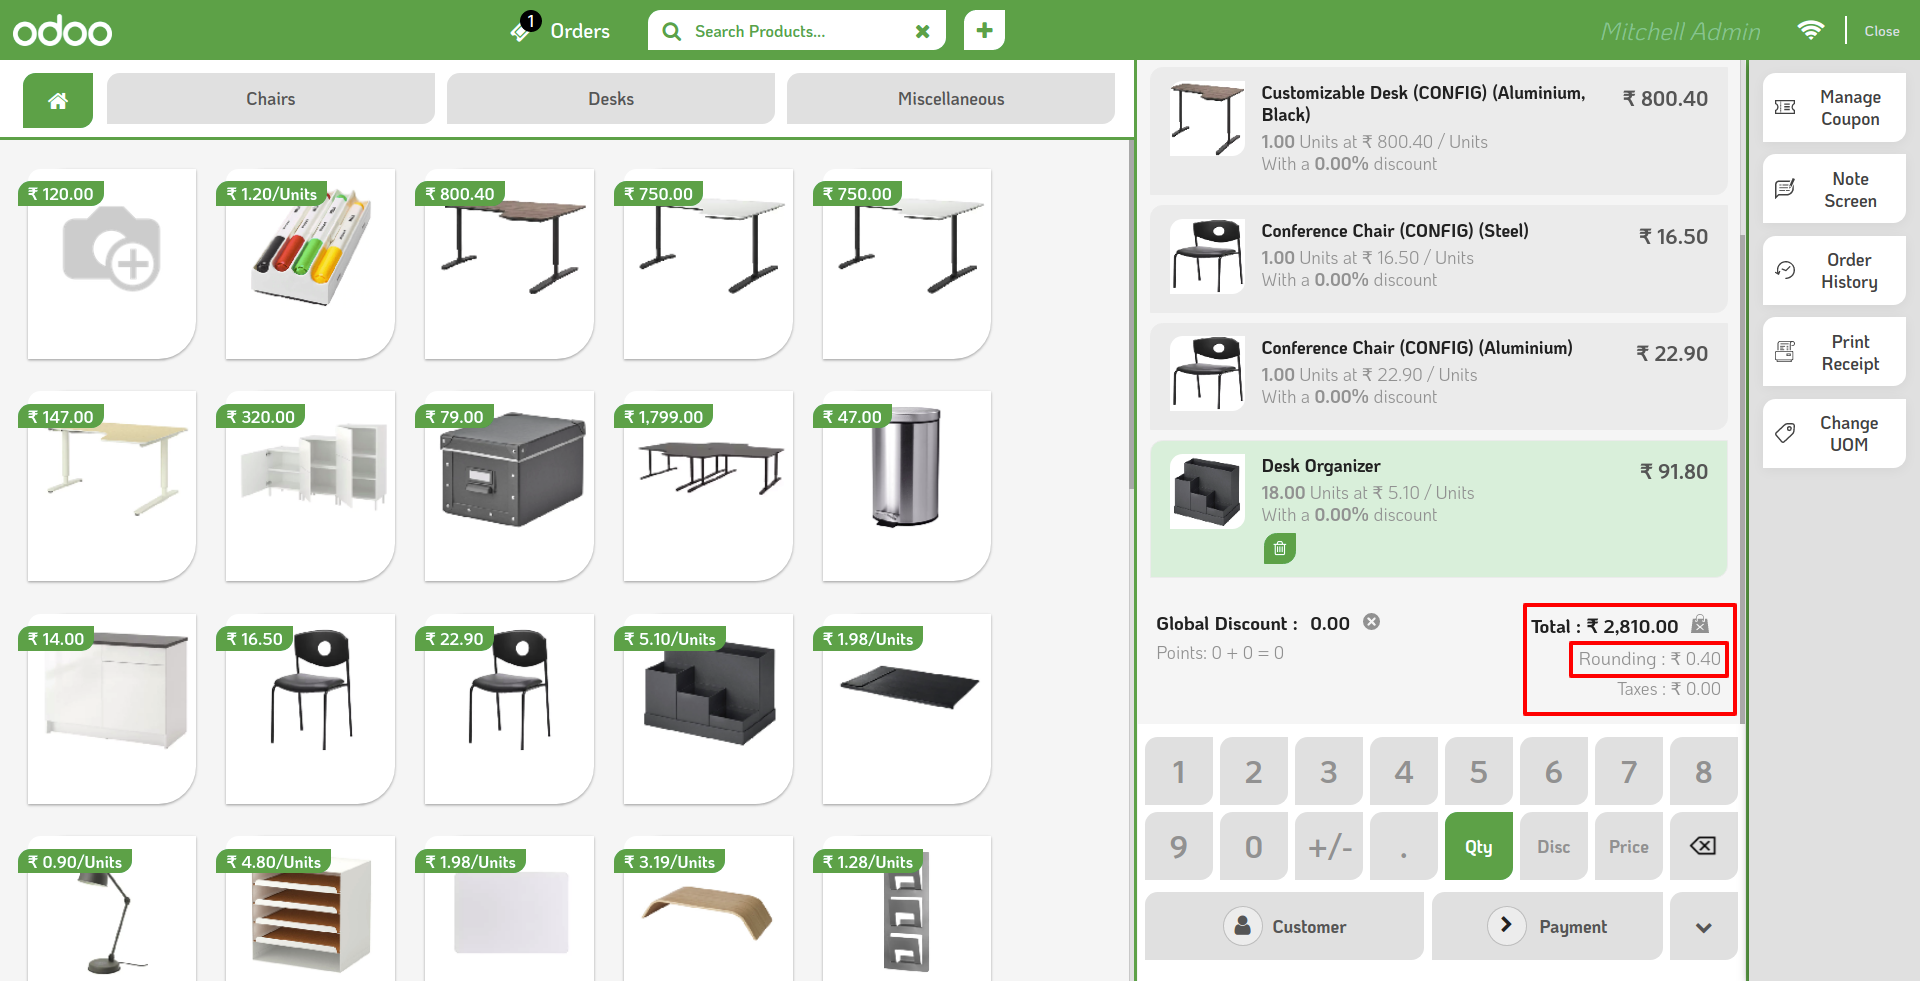Tap numpad key 8
Viewport: 1920px width, 981px height.
1703,772
